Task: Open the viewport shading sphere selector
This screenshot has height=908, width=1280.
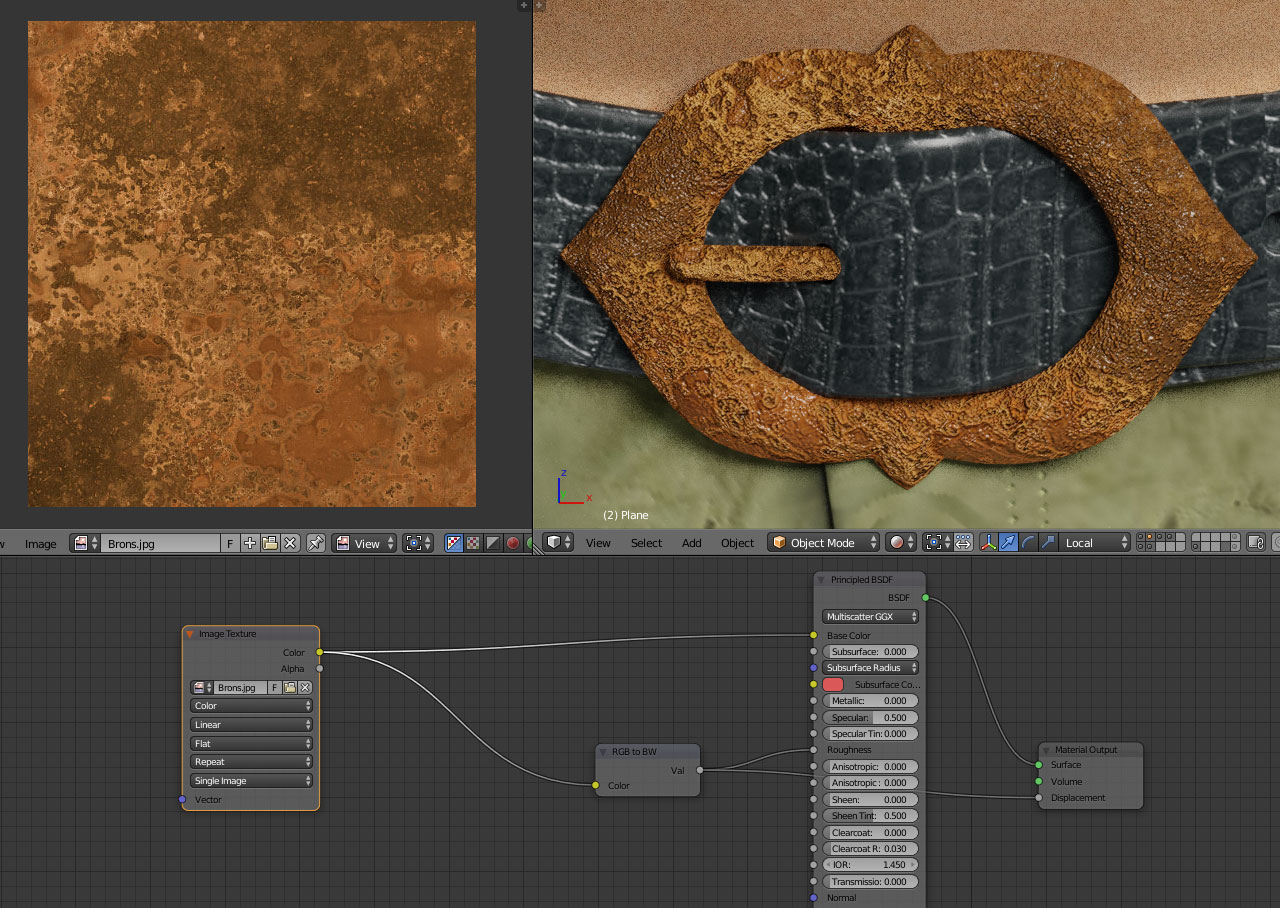Action: coord(902,542)
